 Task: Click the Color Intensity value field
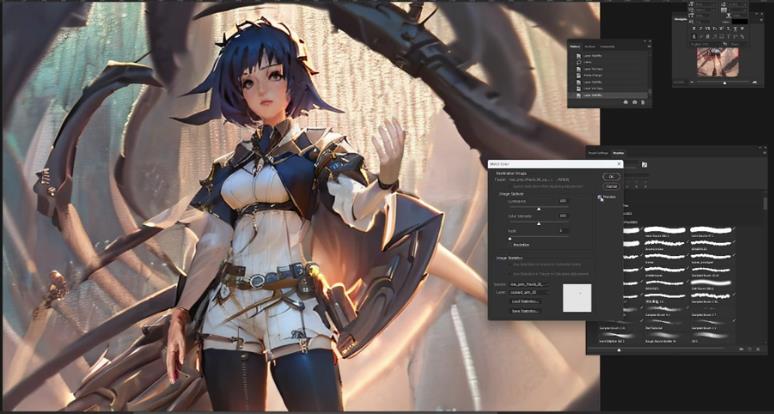tap(563, 216)
